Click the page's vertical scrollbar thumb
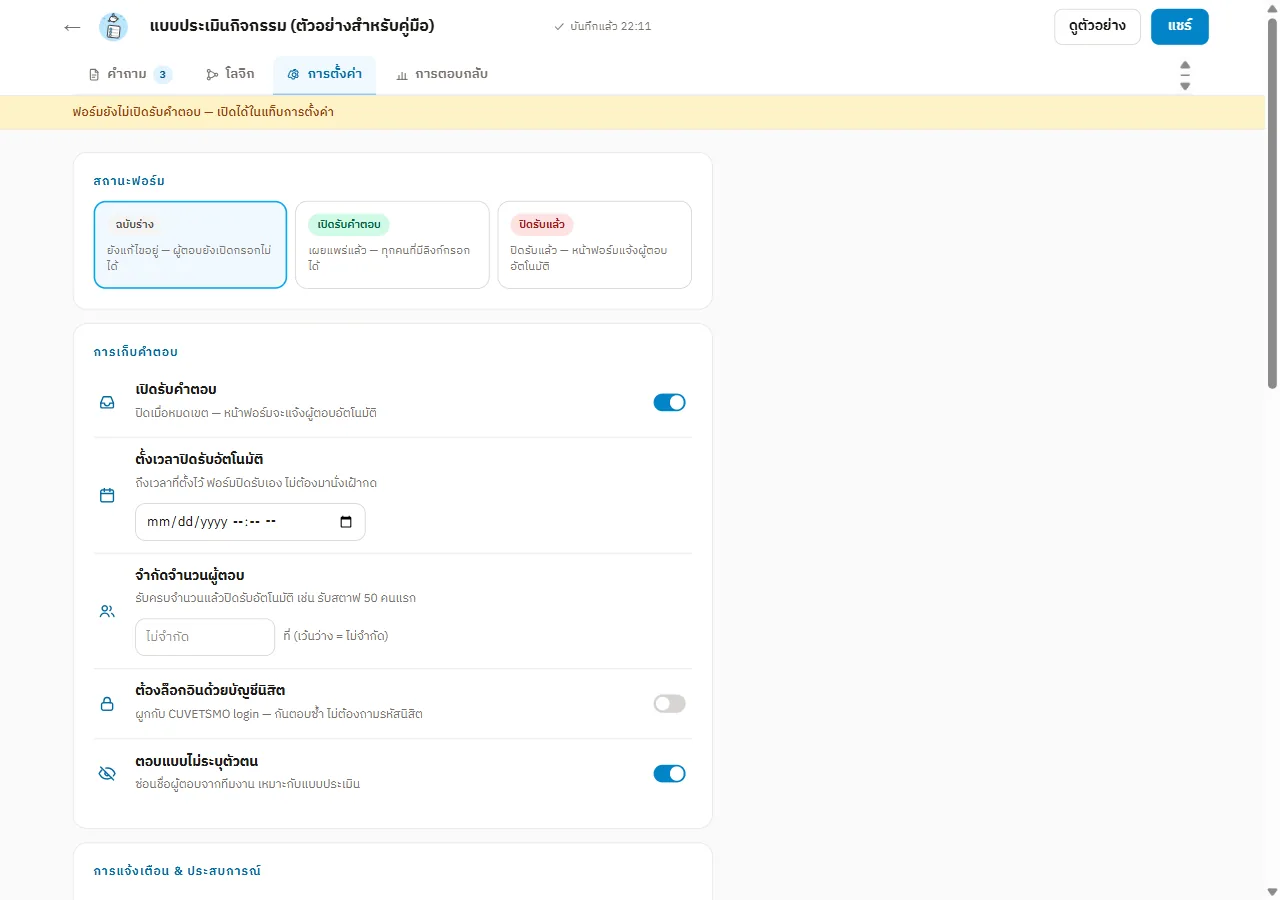The height and width of the screenshot is (900, 1280). coord(1272,203)
